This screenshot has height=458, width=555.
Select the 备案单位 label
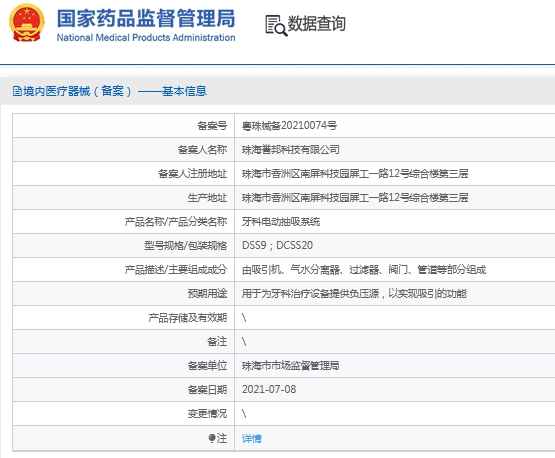(x=207, y=366)
